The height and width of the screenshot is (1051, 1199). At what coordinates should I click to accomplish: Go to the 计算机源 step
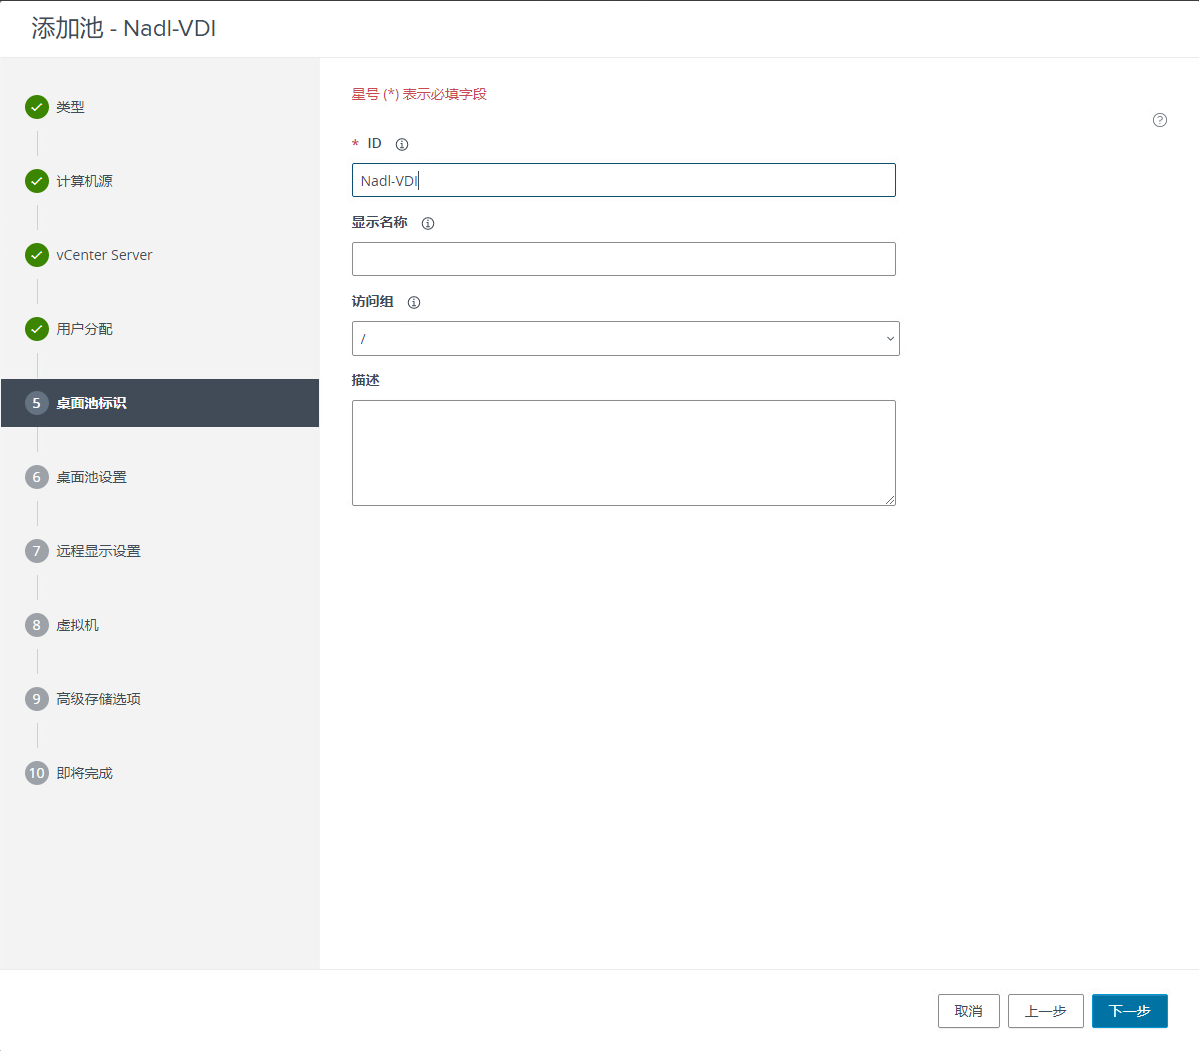84,181
